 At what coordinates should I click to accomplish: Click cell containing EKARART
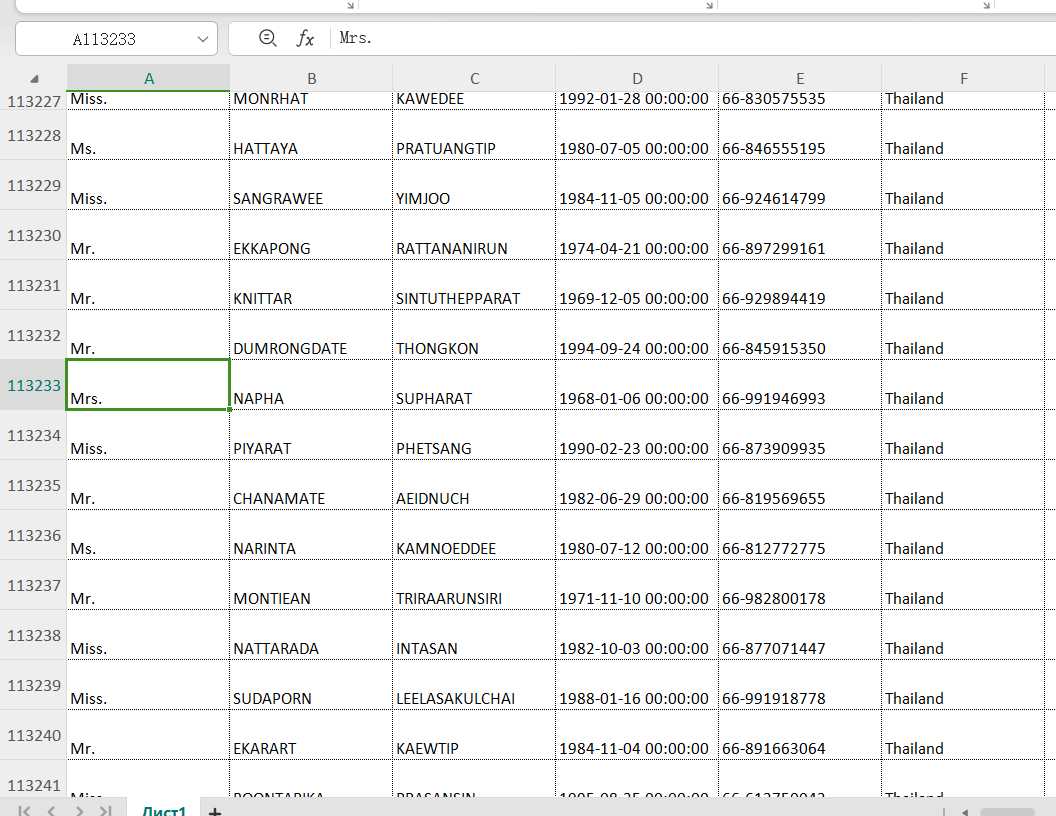click(311, 735)
